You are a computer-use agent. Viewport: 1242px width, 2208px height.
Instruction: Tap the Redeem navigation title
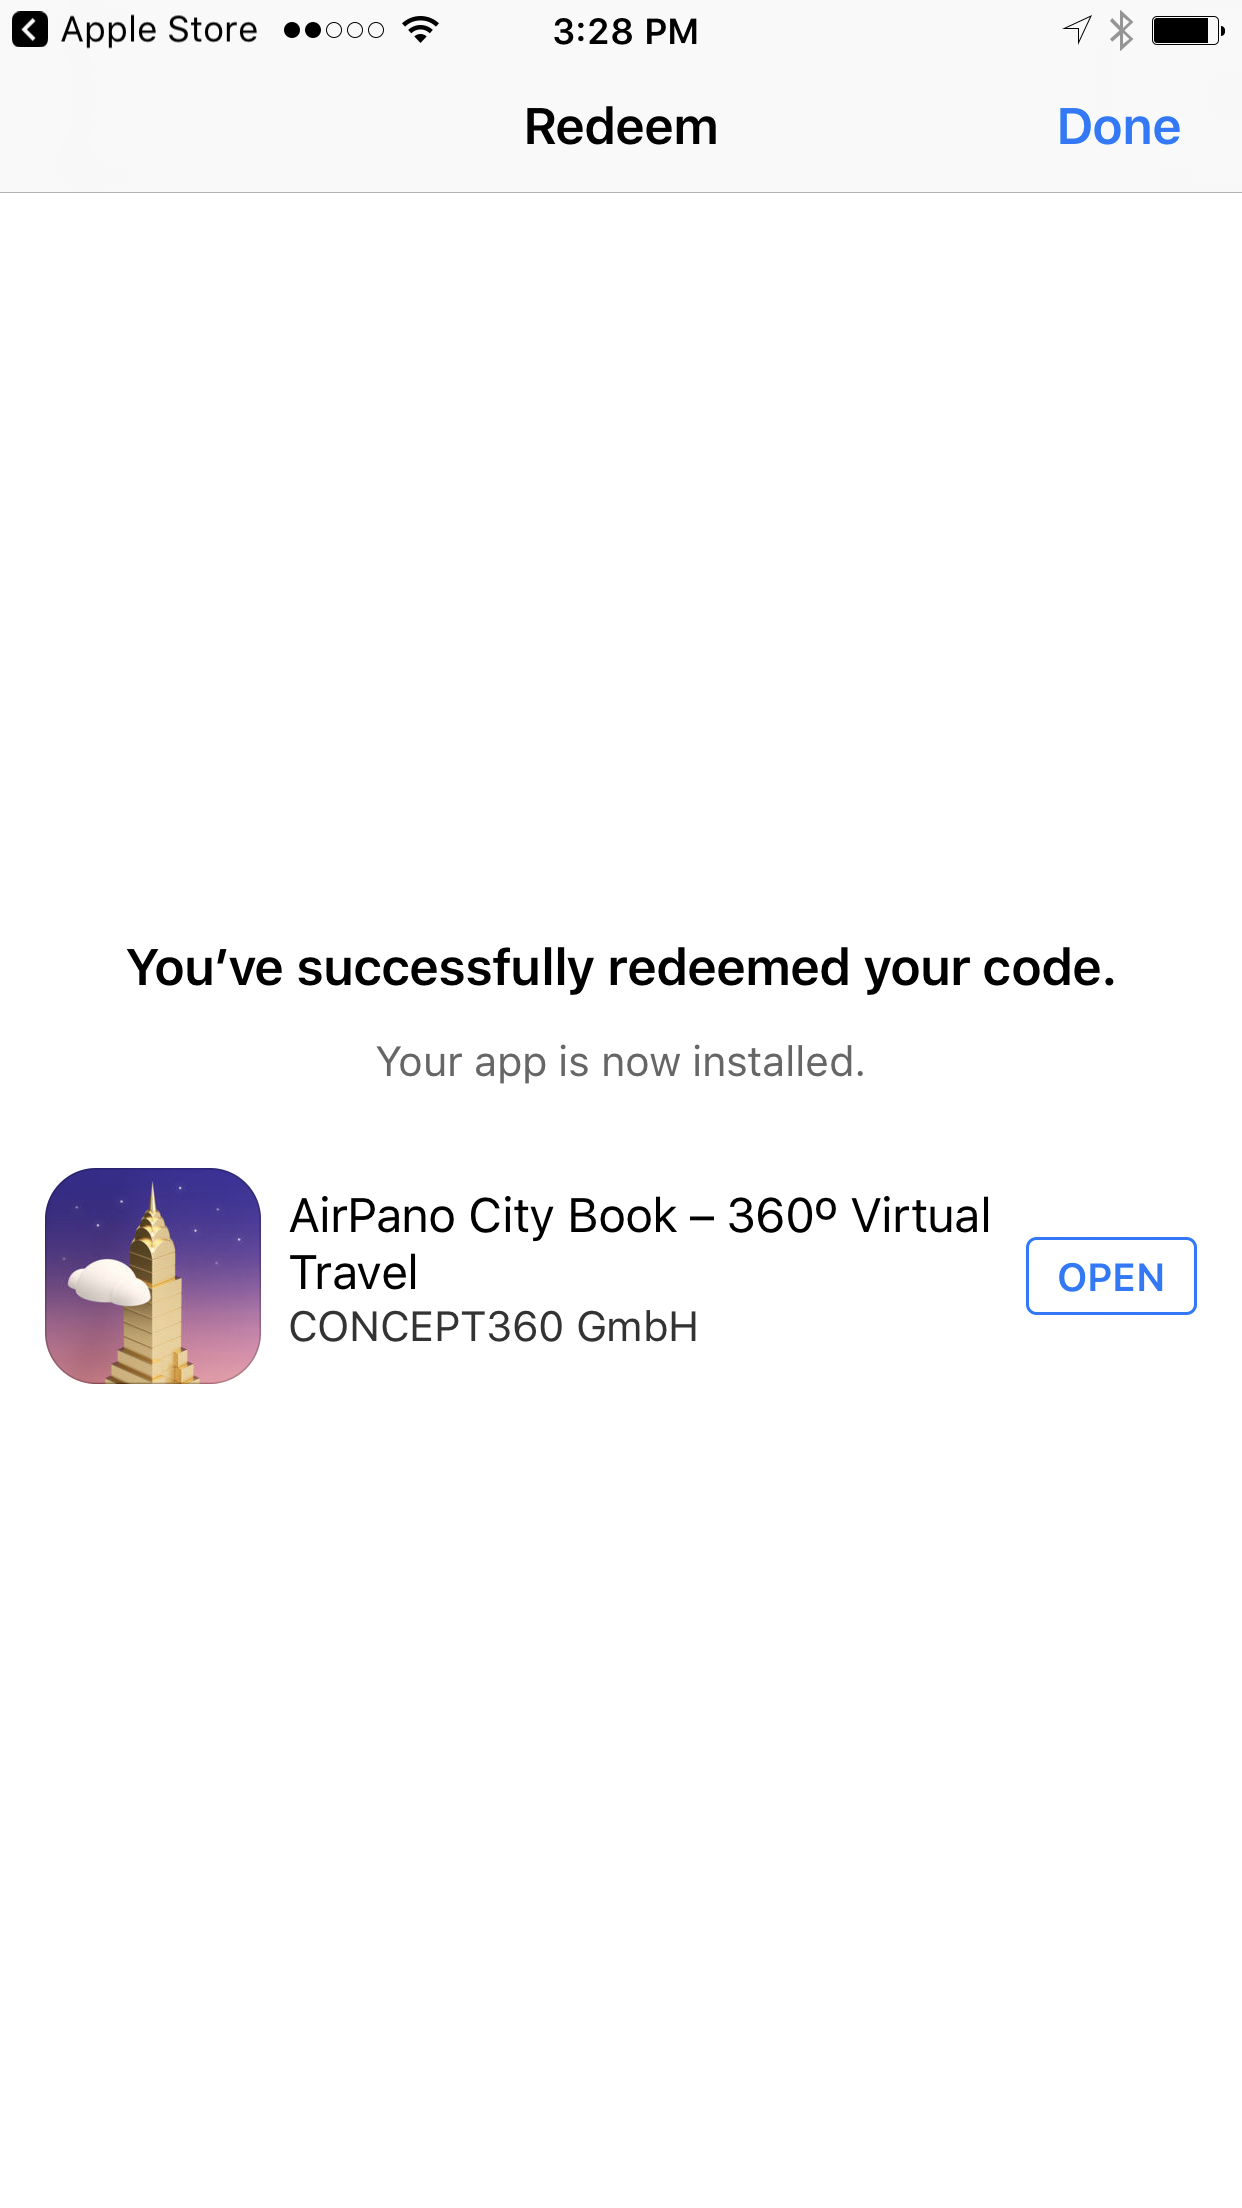pos(621,127)
